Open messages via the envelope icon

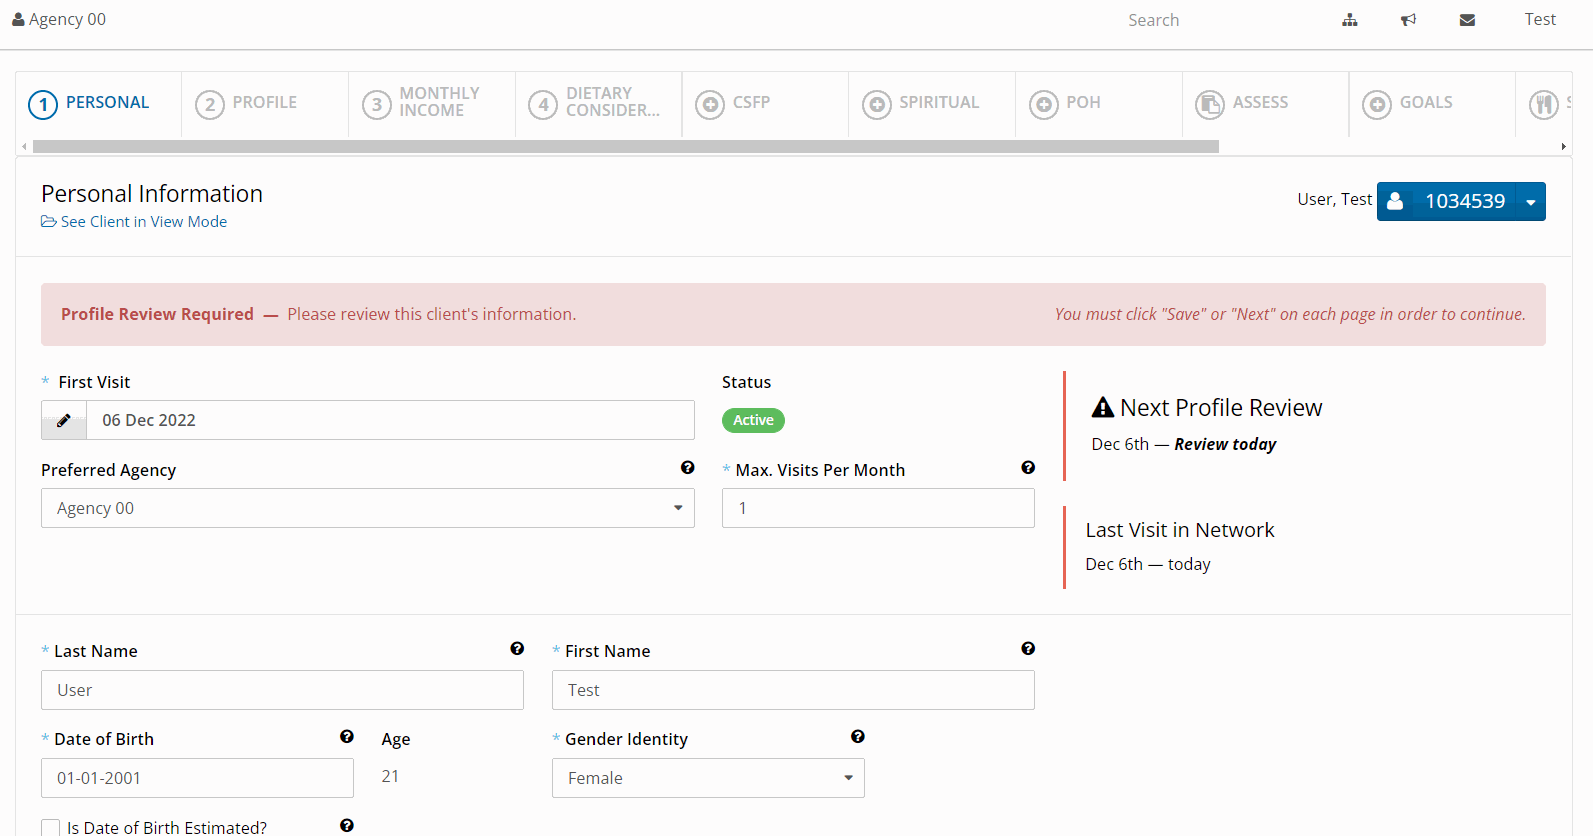coord(1467,20)
